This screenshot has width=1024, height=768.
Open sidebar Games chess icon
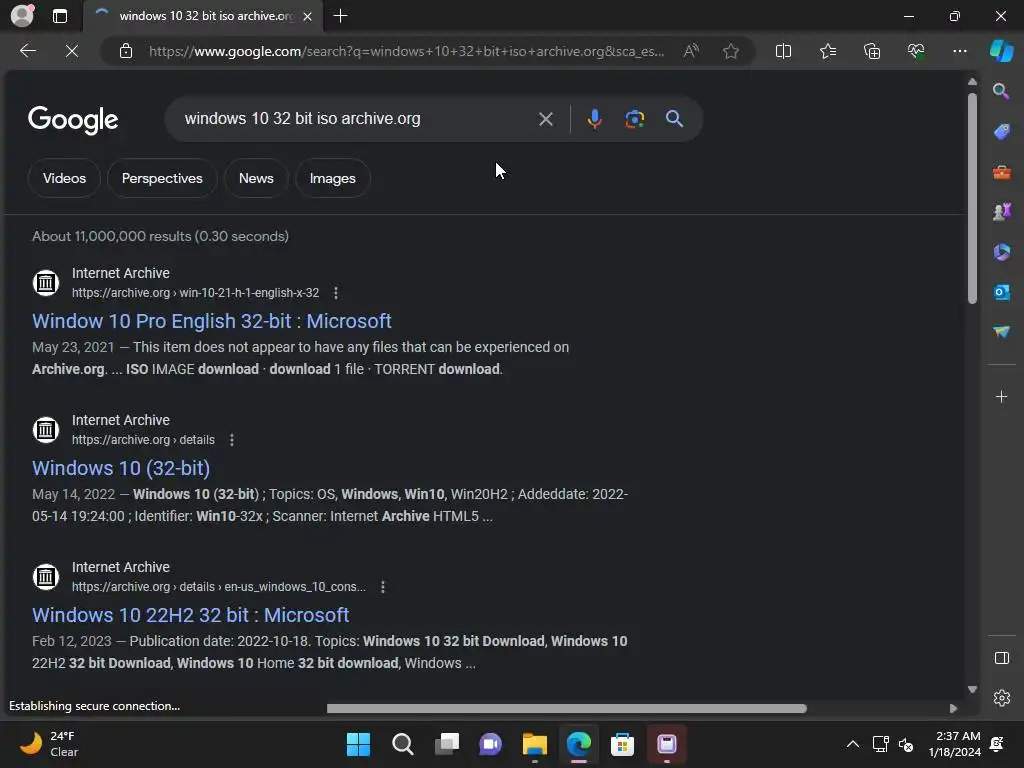pos(1001,212)
